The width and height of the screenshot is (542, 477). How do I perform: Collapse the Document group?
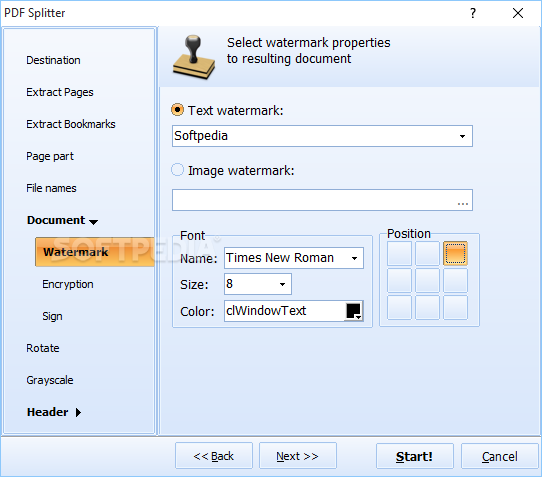coord(62,220)
